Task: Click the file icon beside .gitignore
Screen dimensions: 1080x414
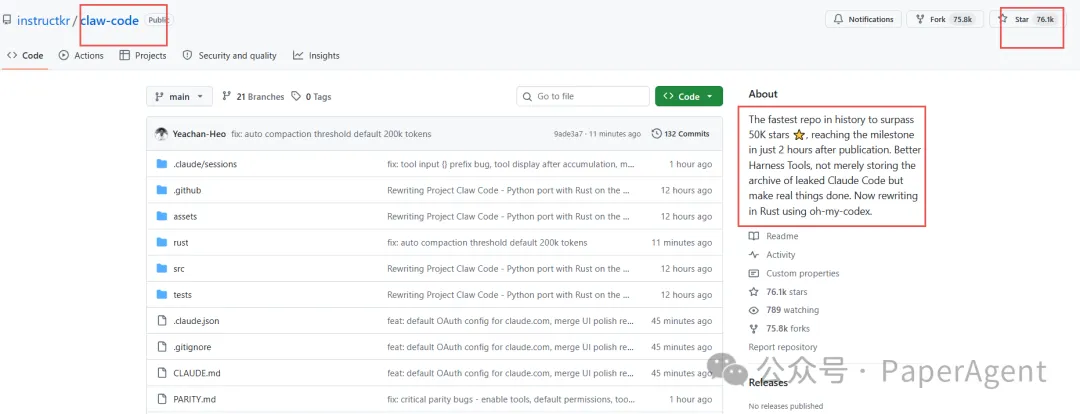Action: coord(163,347)
